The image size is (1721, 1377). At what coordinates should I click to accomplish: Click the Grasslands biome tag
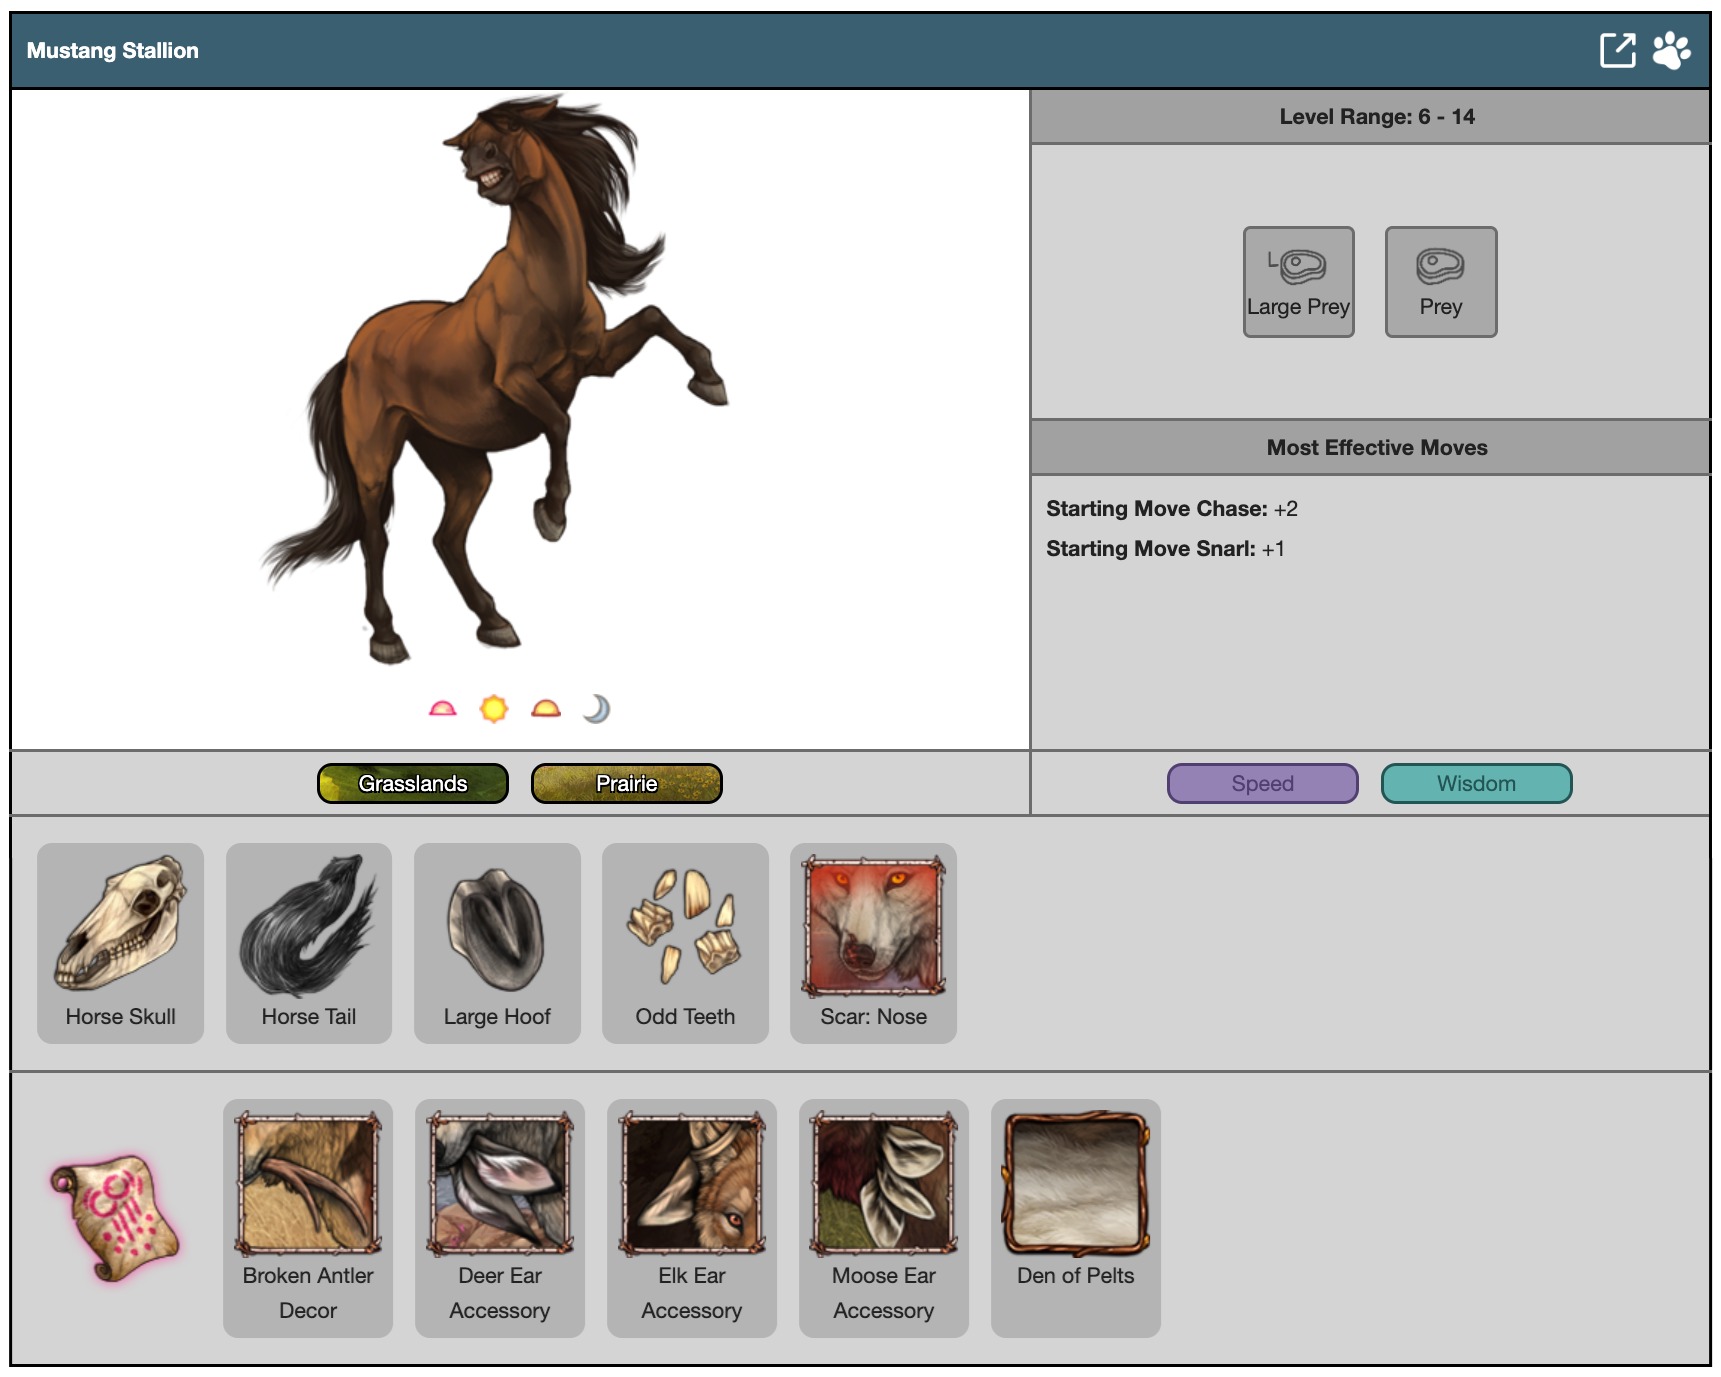click(413, 783)
